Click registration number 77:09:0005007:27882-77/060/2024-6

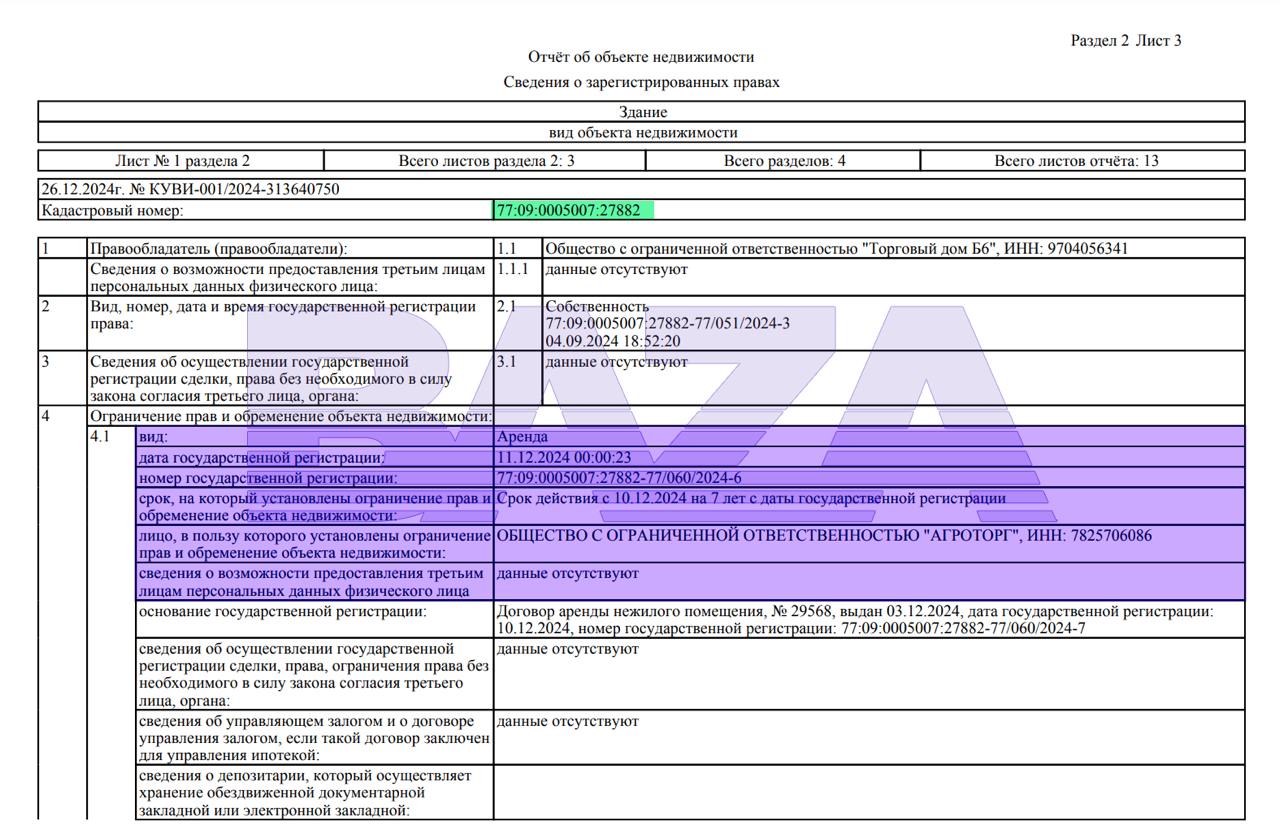click(619, 478)
